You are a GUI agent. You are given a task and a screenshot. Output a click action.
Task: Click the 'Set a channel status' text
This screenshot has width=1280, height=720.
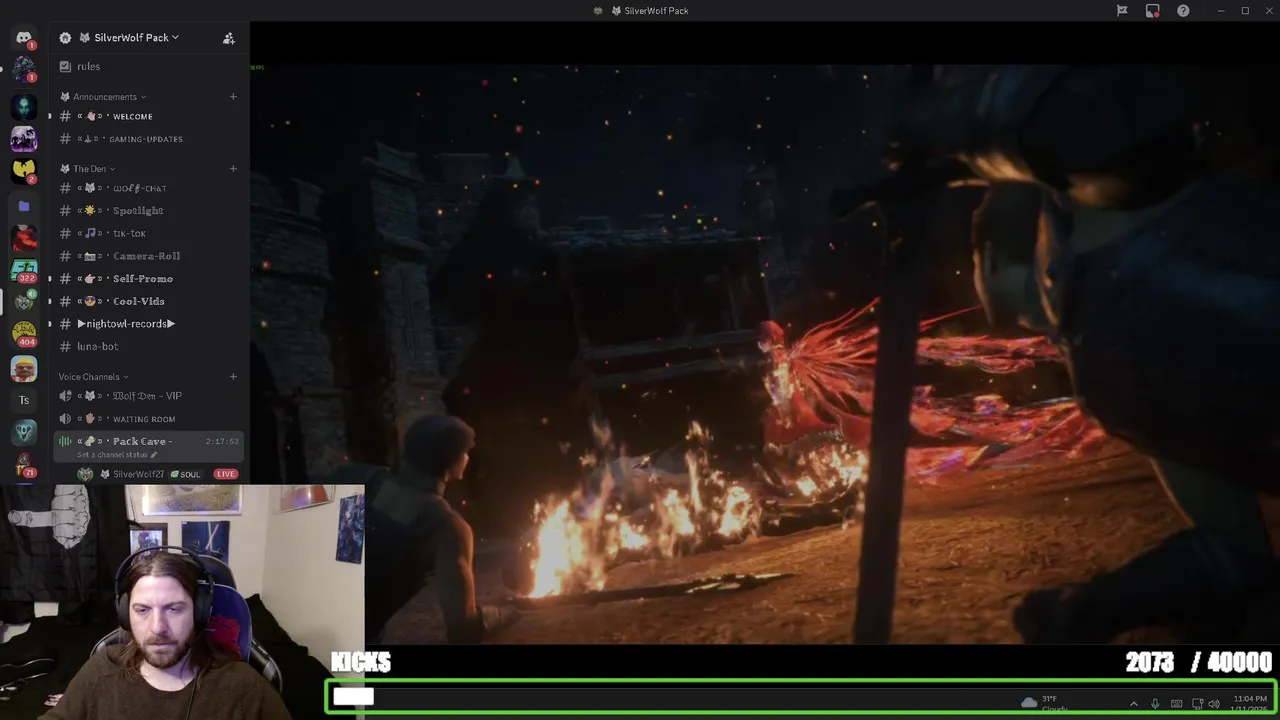click(x=112, y=455)
